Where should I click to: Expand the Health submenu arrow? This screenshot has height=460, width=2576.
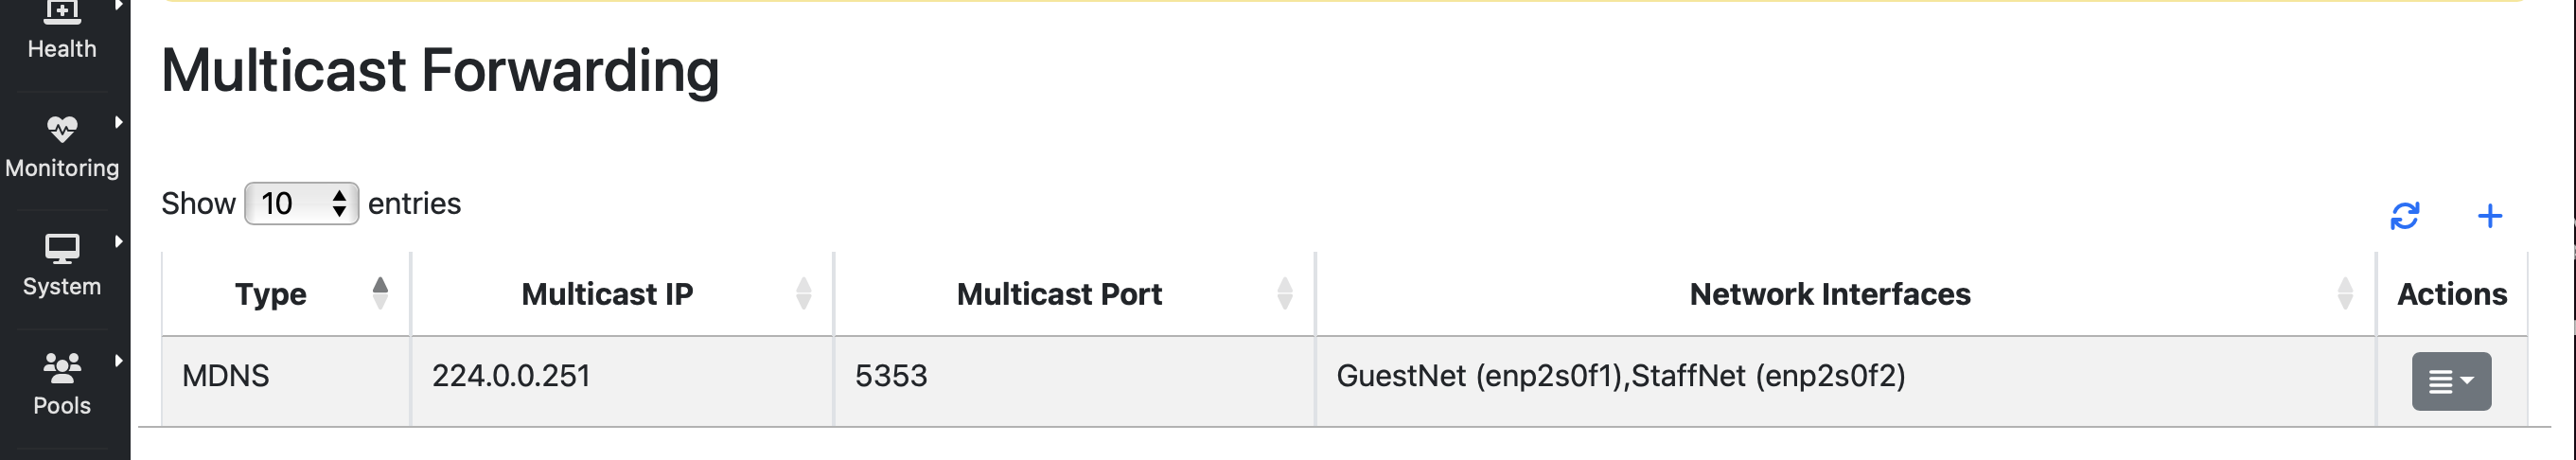[119, 5]
